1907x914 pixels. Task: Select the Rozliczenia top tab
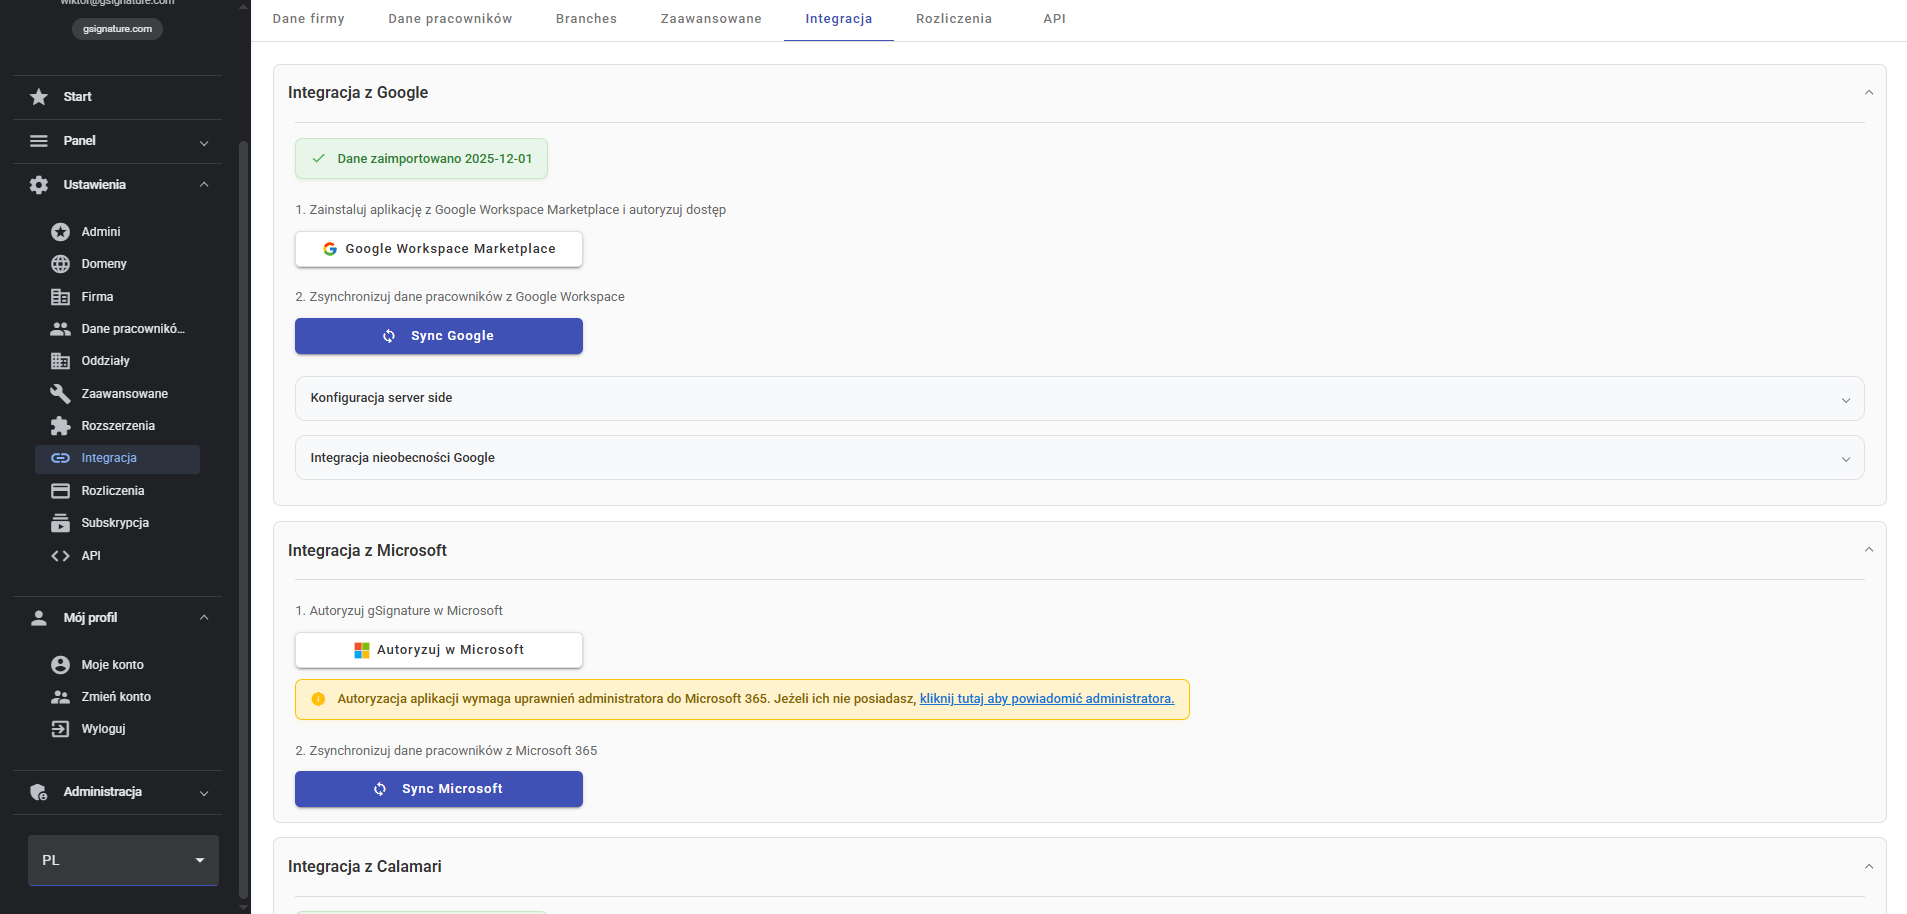(x=954, y=19)
